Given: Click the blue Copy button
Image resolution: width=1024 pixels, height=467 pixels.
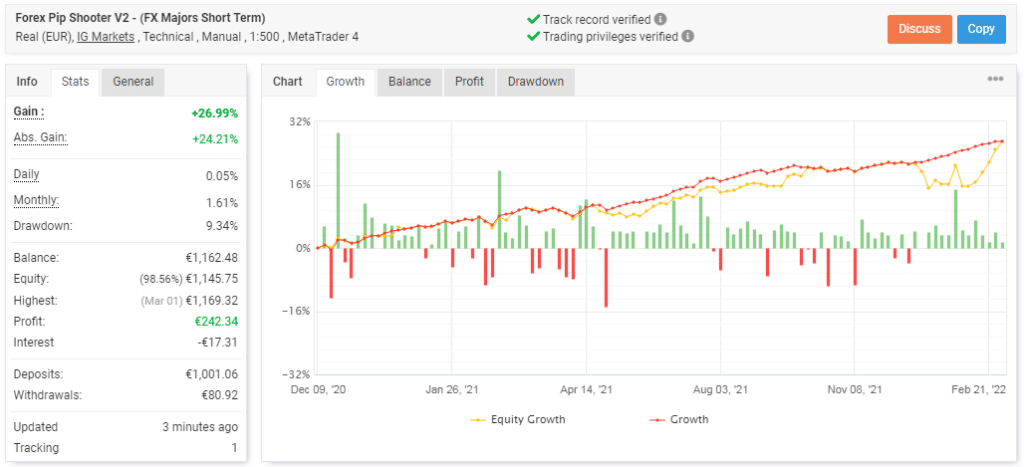Looking at the screenshot, I should tap(981, 29).
